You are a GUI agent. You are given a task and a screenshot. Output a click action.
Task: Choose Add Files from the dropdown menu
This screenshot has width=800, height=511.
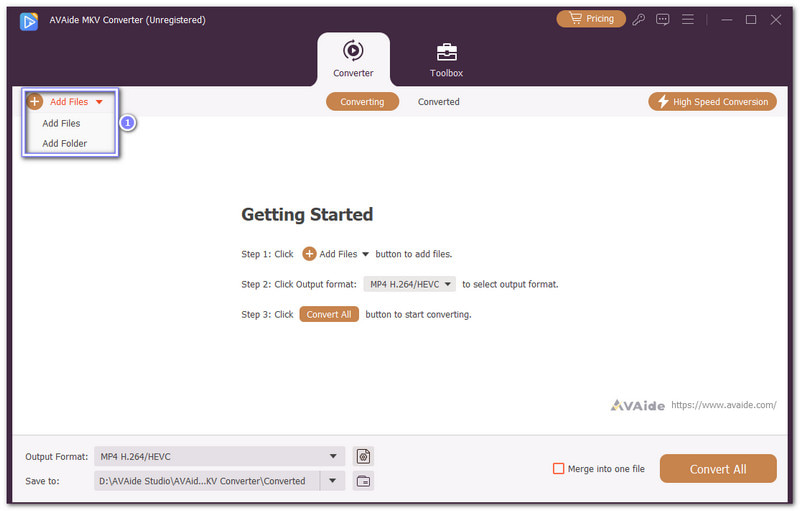click(x=61, y=123)
